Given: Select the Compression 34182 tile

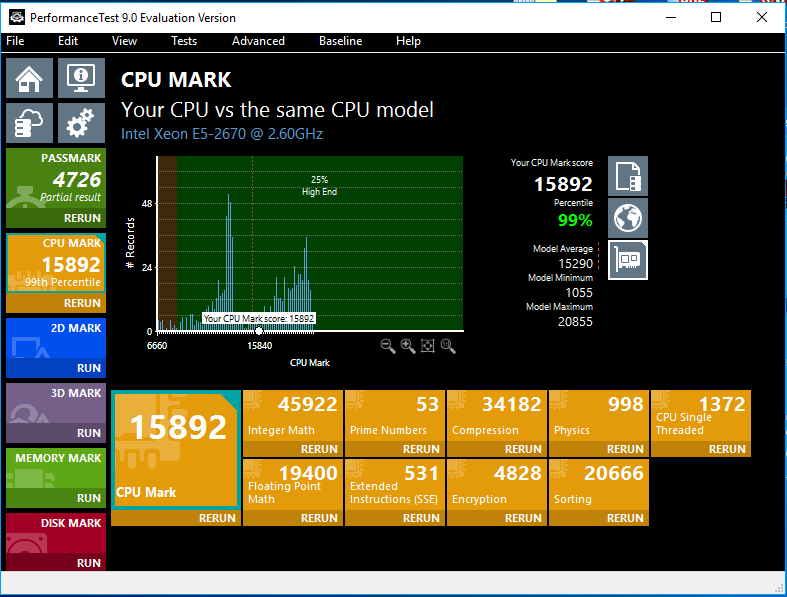Looking at the screenshot, I should [497, 416].
